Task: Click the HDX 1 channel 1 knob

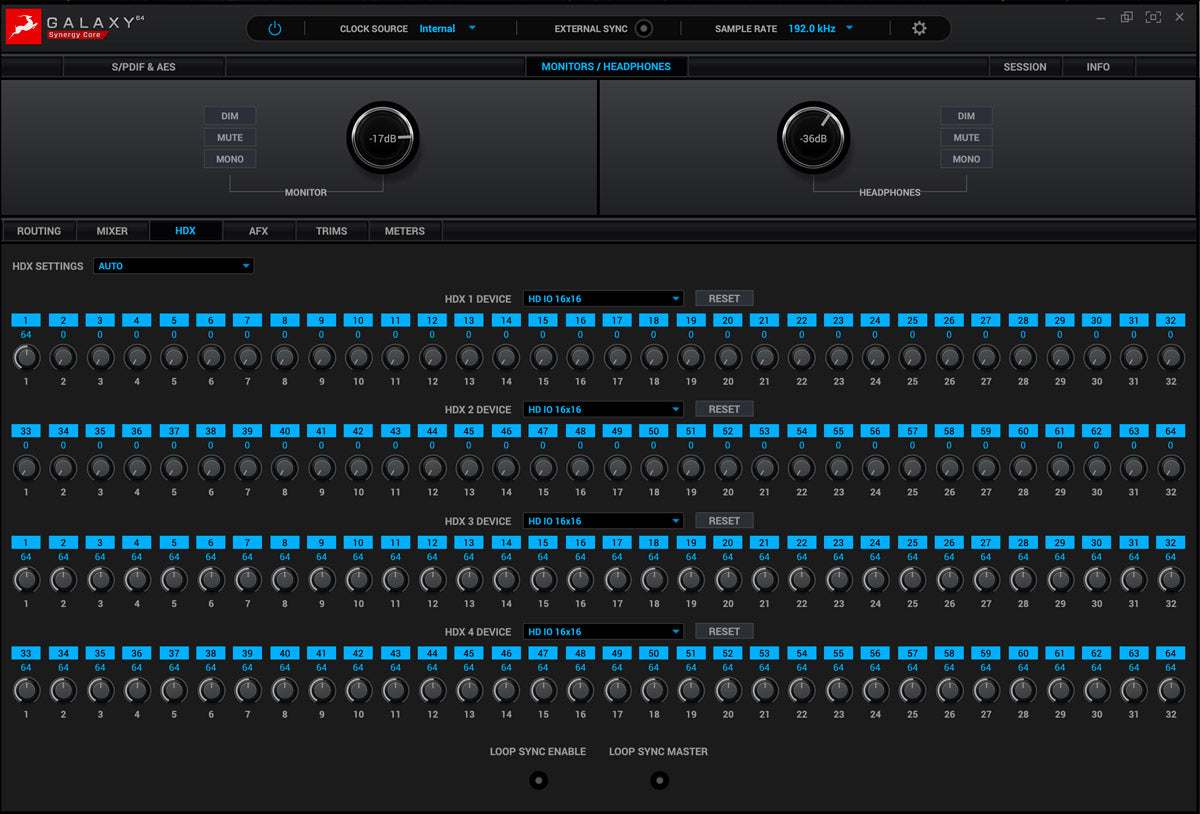Action: (x=26, y=357)
